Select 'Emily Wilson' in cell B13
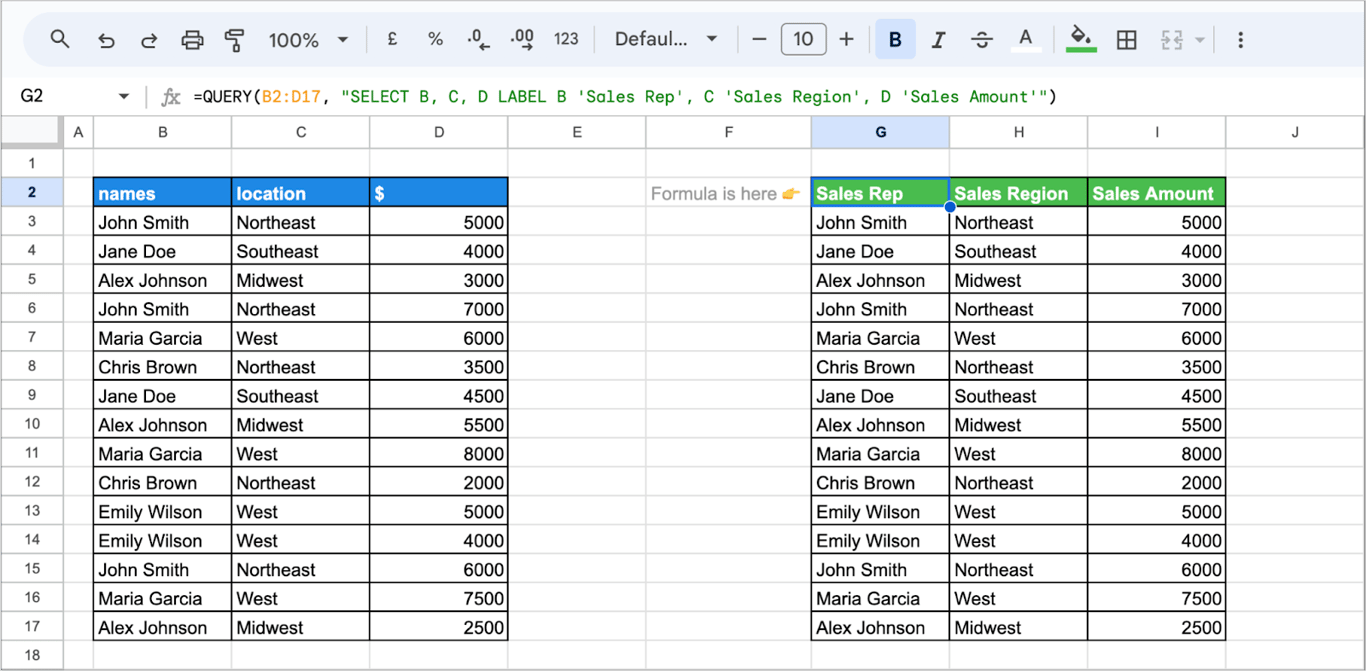1366x671 pixels. [x=162, y=512]
